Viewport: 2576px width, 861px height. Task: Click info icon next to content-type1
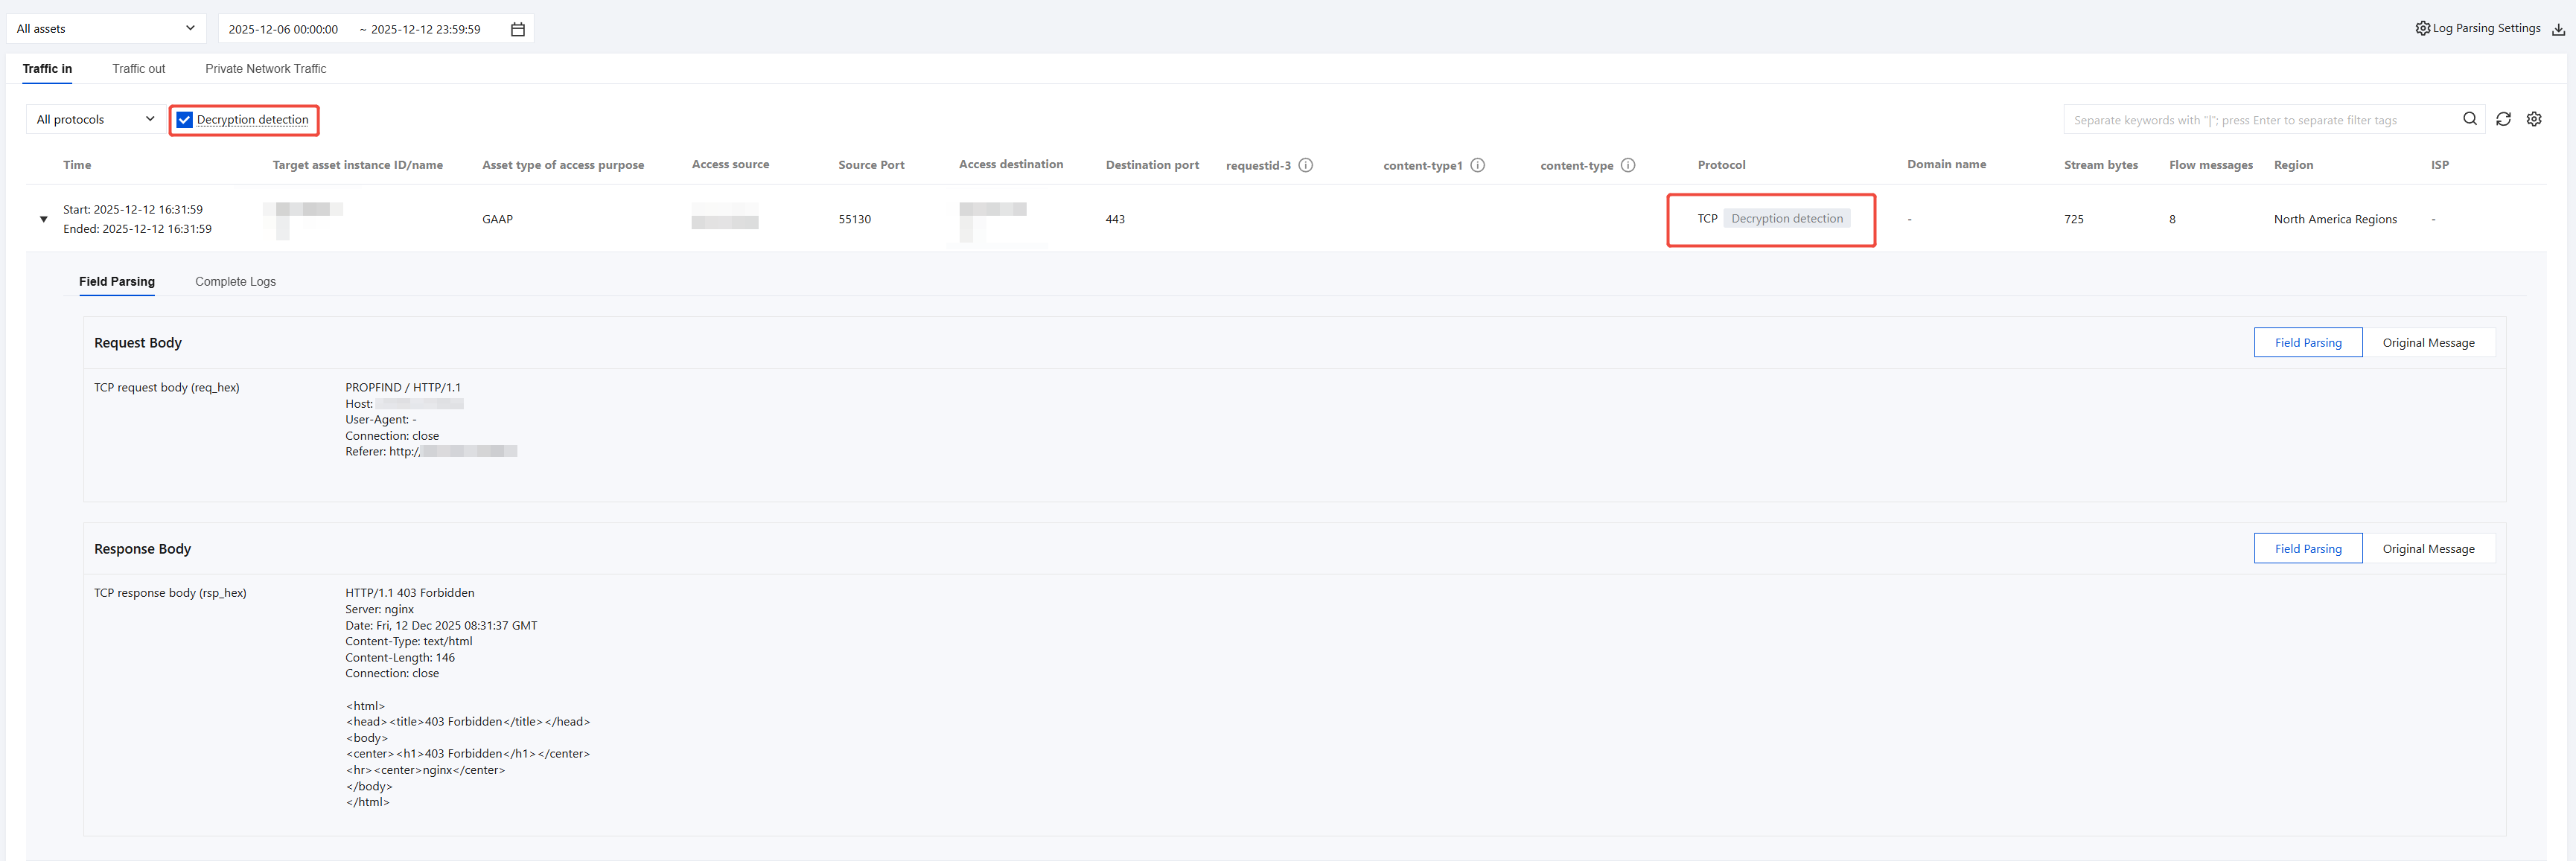pyautogui.click(x=1477, y=165)
